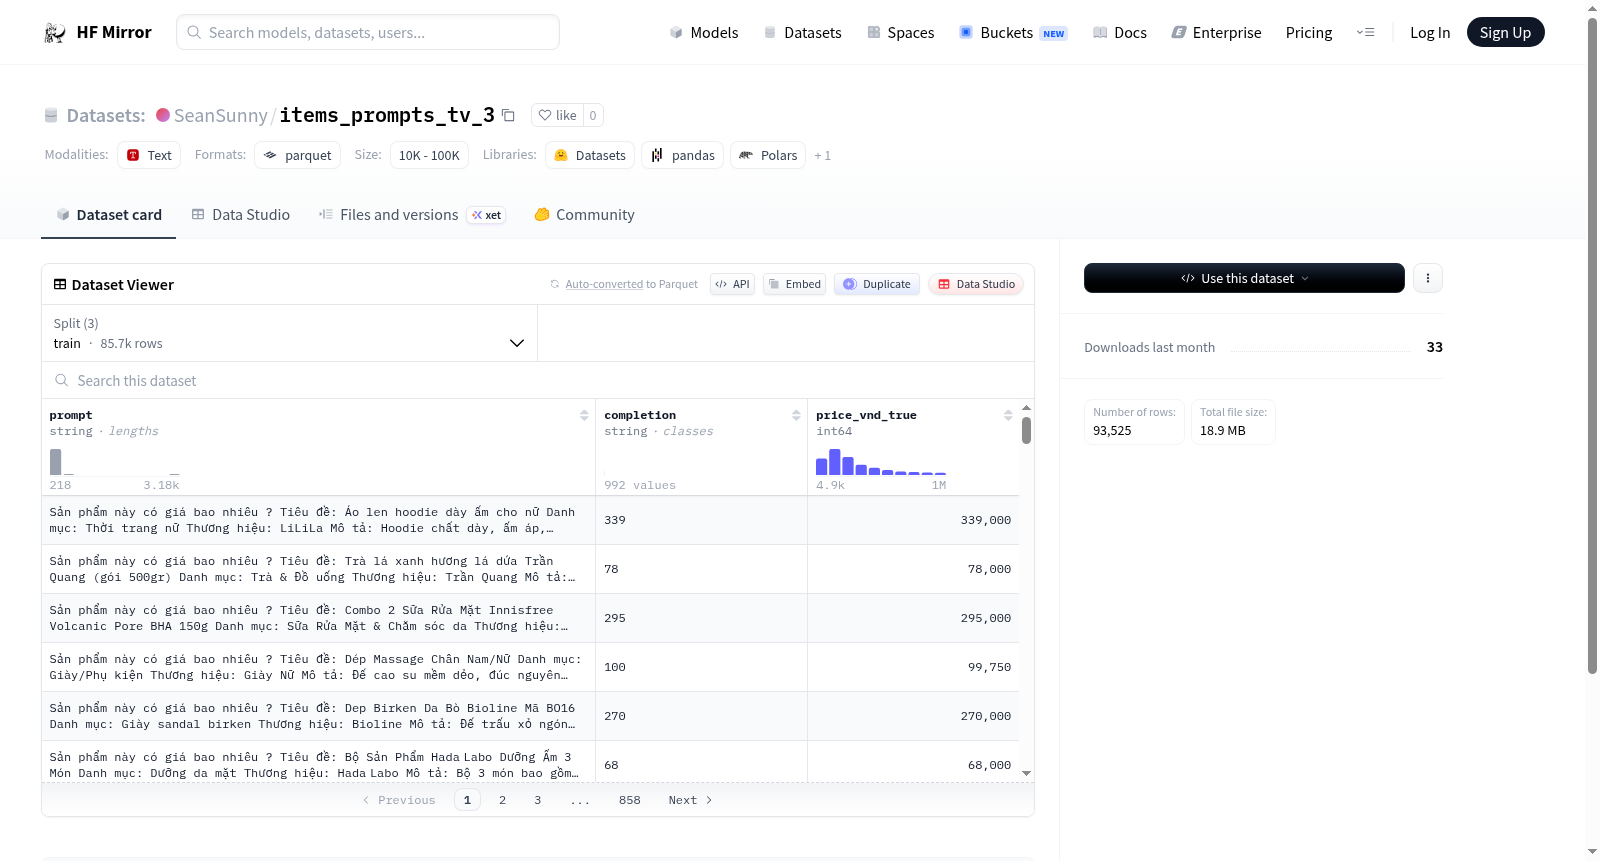Select the Datasets library tag

(x=590, y=155)
